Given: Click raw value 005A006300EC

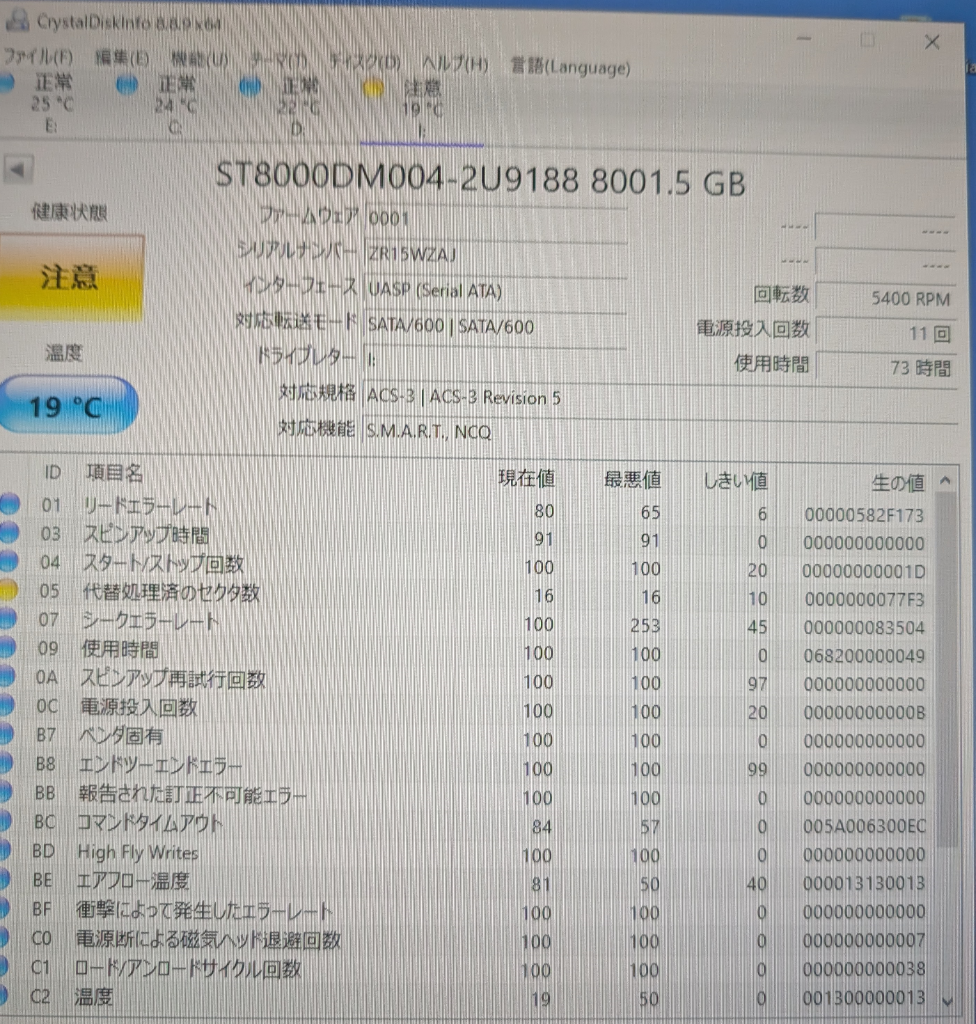Looking at the screenshot, I should pyautogui.click(x=864, y=826).
